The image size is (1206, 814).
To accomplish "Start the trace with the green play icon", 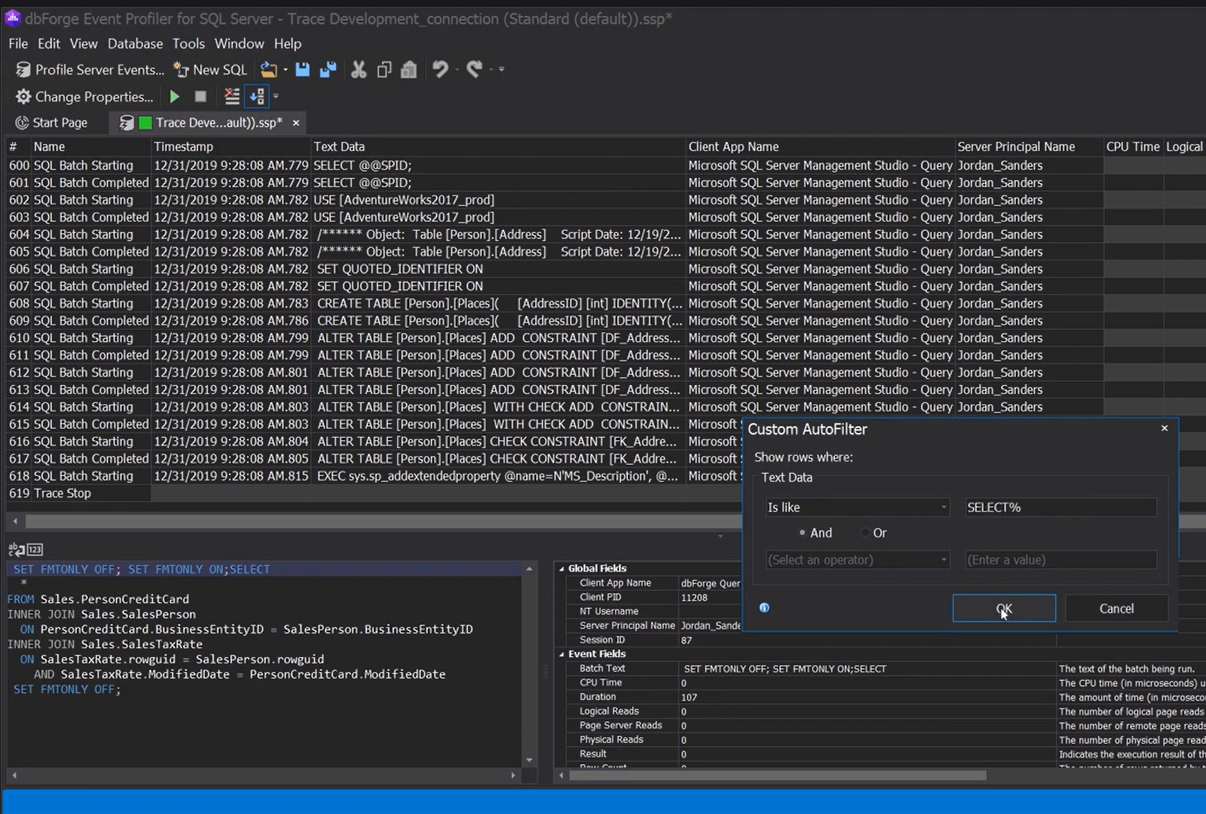I will click(173, 96).
